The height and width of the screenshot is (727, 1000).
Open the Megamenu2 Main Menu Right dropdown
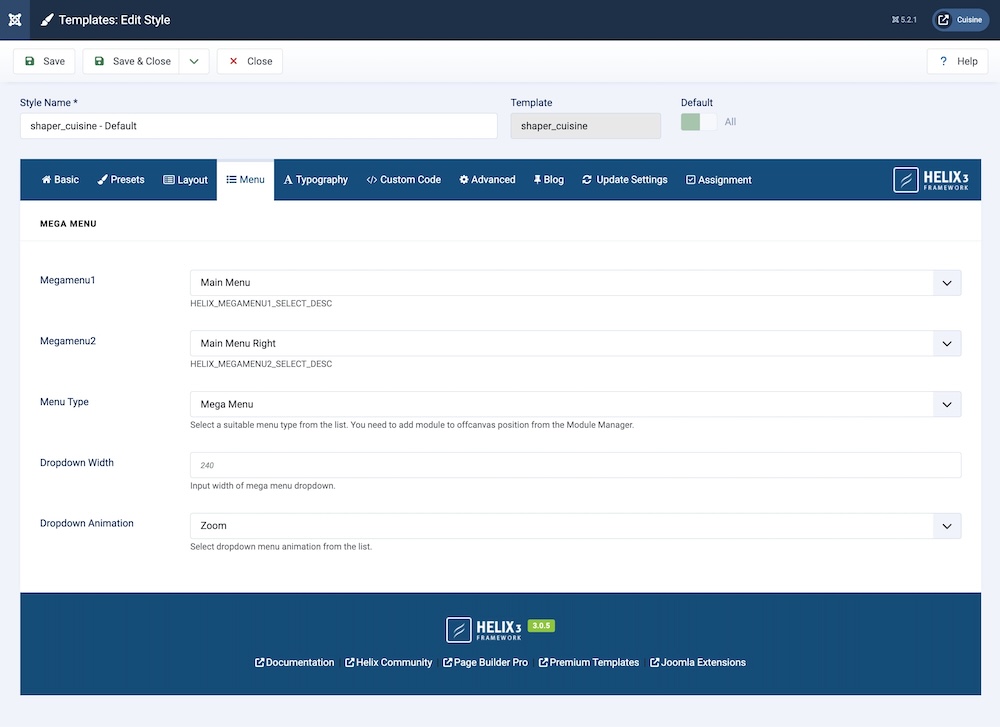pos(575,344)
